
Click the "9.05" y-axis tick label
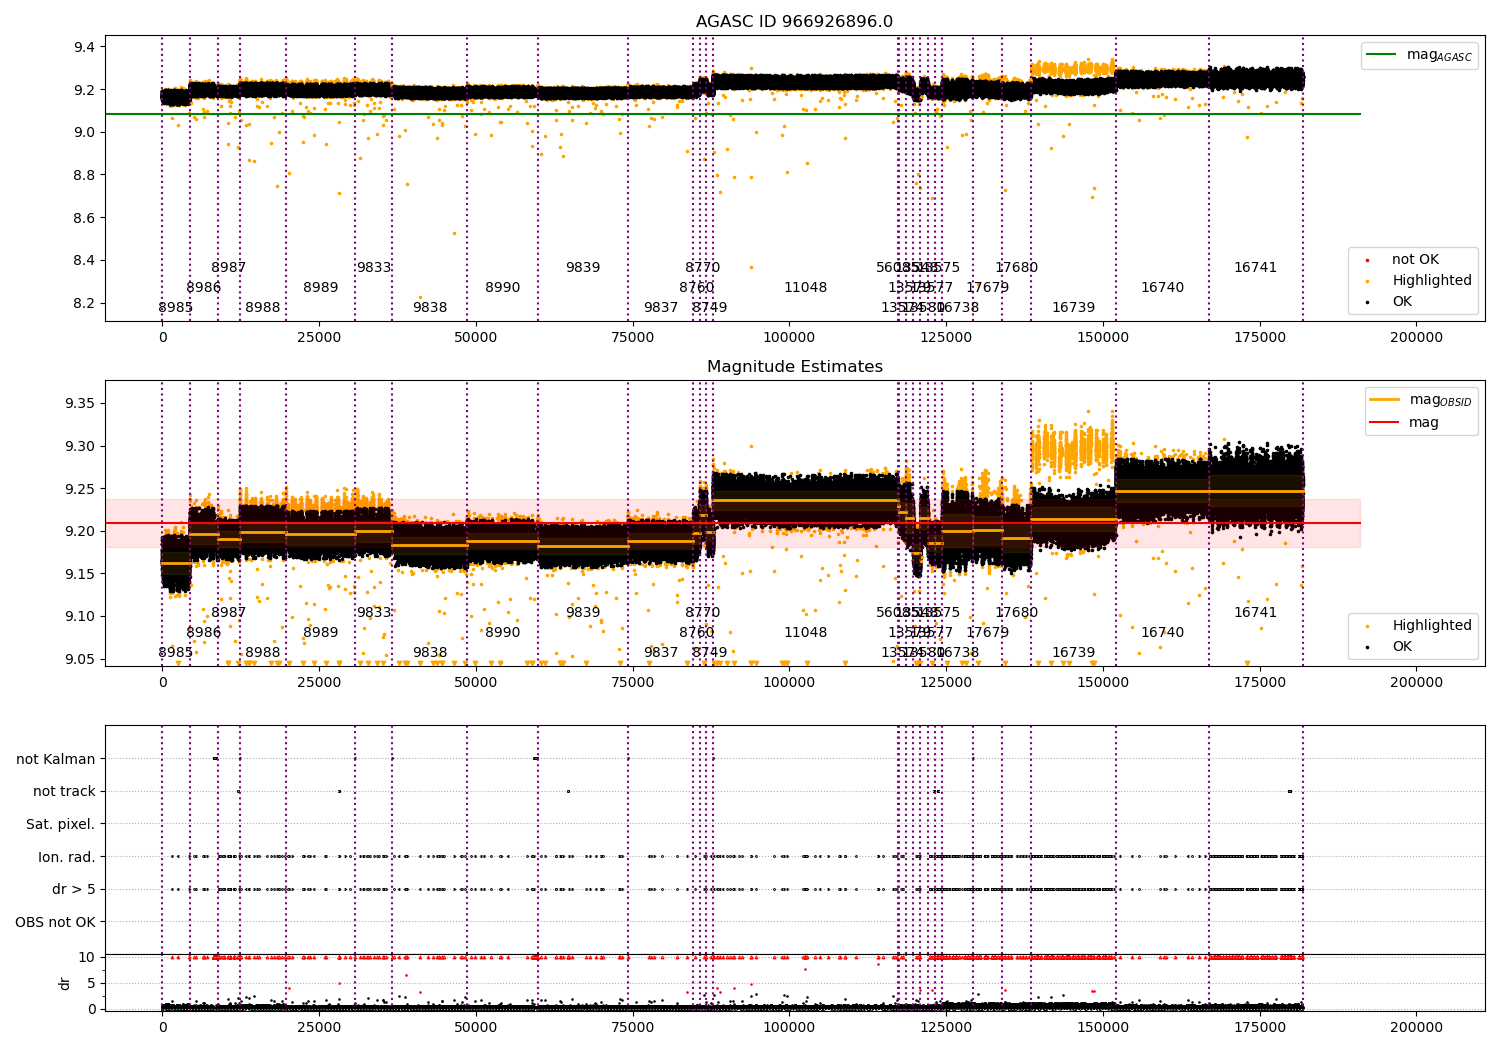pos(80,658)
